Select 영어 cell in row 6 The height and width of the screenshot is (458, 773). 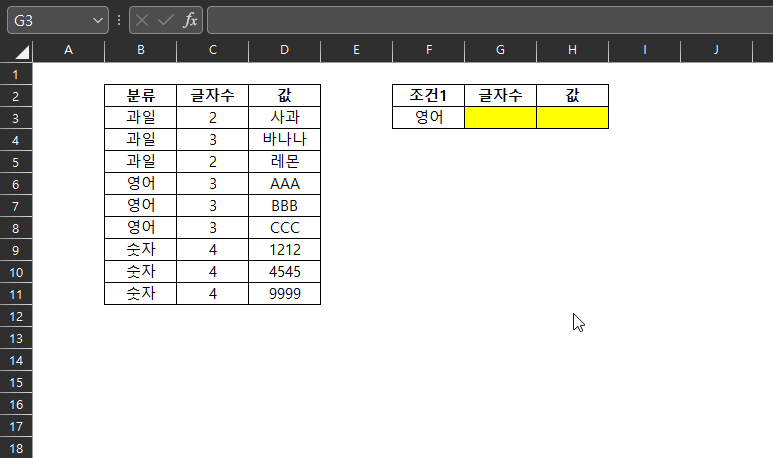click(141, 184)
